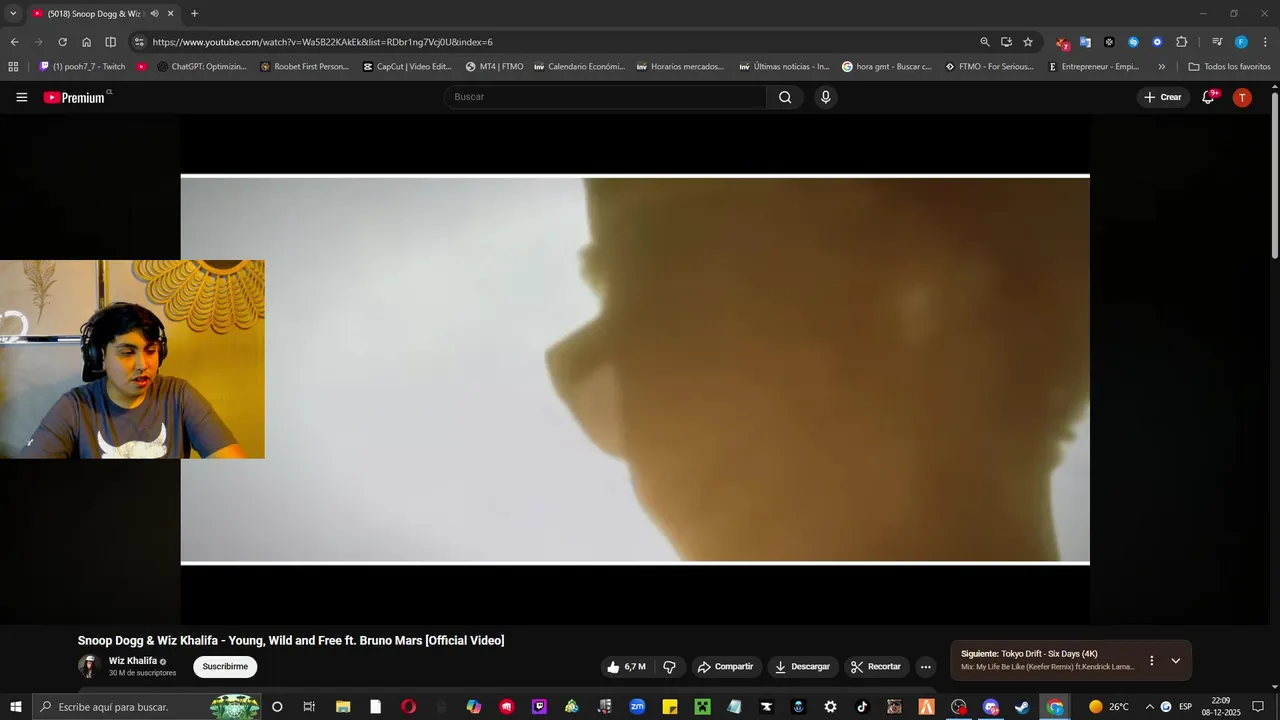This screenshot has height=720, width=1280.
Task: Expand the Siguiente playlist chevron
Action: coord(1176,660)
